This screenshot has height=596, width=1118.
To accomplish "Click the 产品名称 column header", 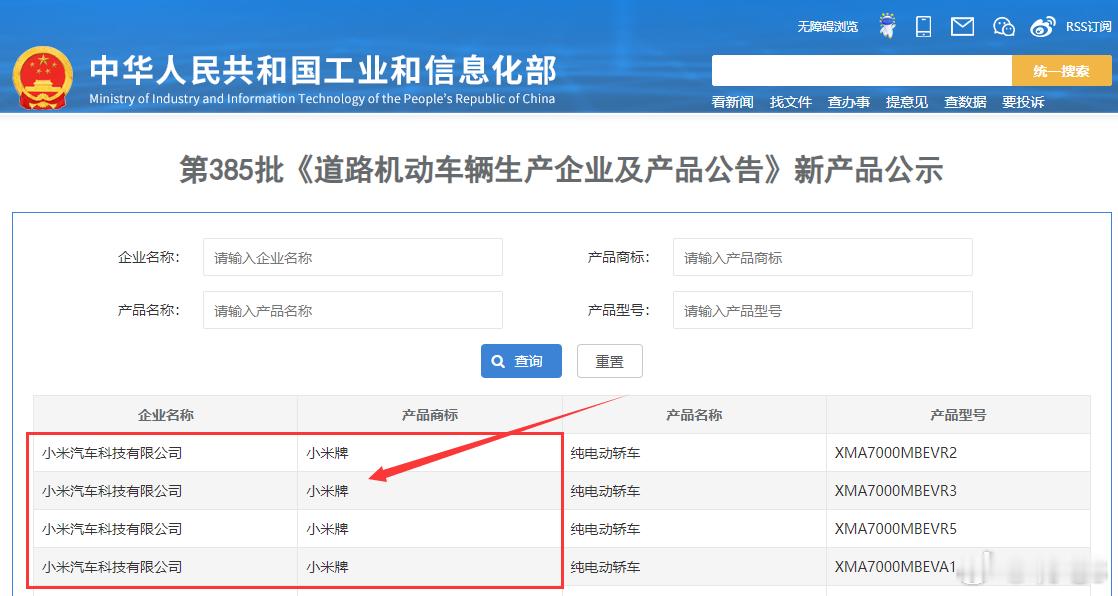I will click(x=694, y=415).
